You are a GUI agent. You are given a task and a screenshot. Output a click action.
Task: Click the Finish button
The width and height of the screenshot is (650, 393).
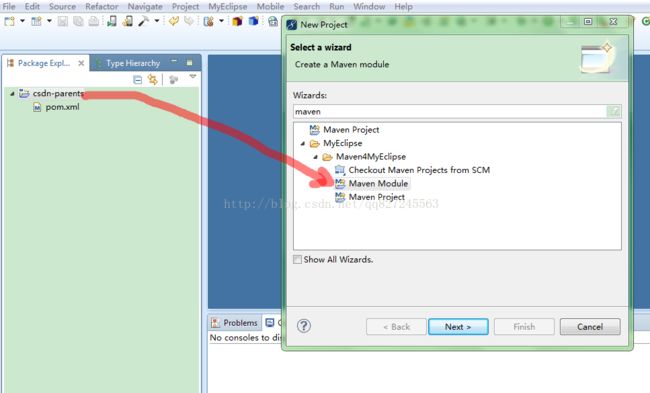coord(524,327)
